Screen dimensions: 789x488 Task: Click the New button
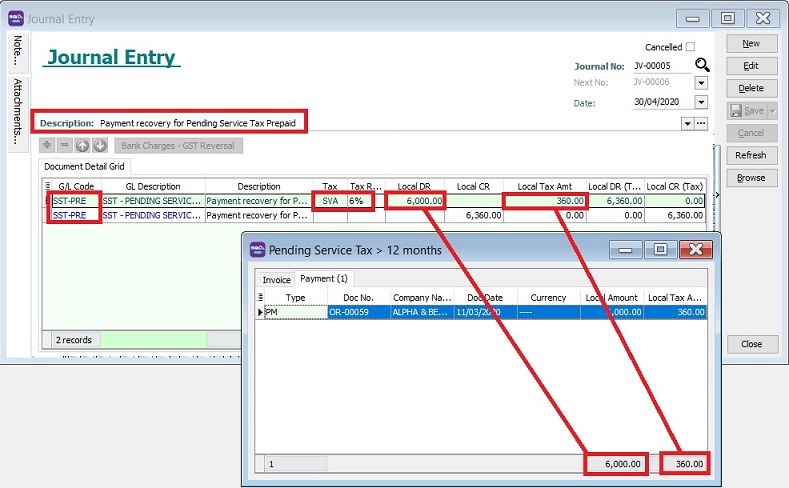coord(751,44)
